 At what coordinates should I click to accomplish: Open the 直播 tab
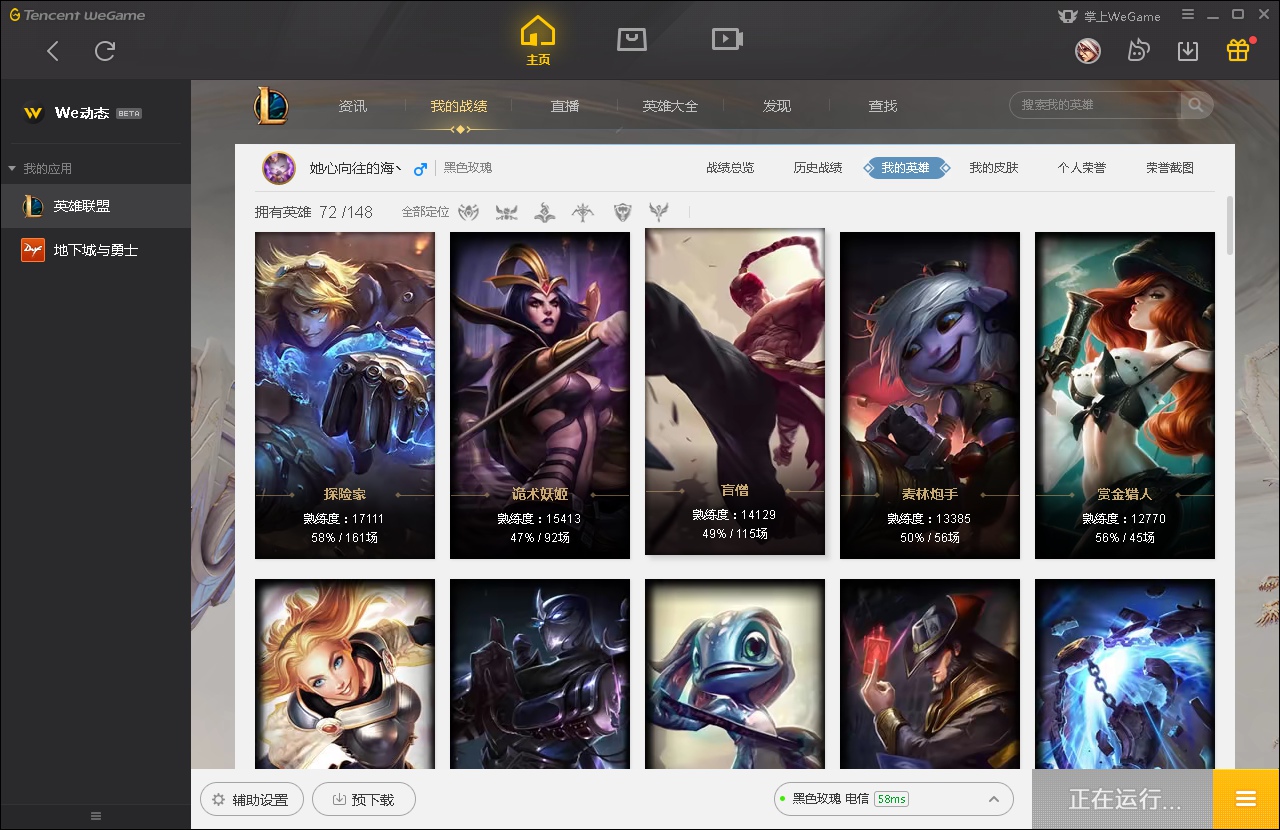pyautogui.click(x=565, y=106)
